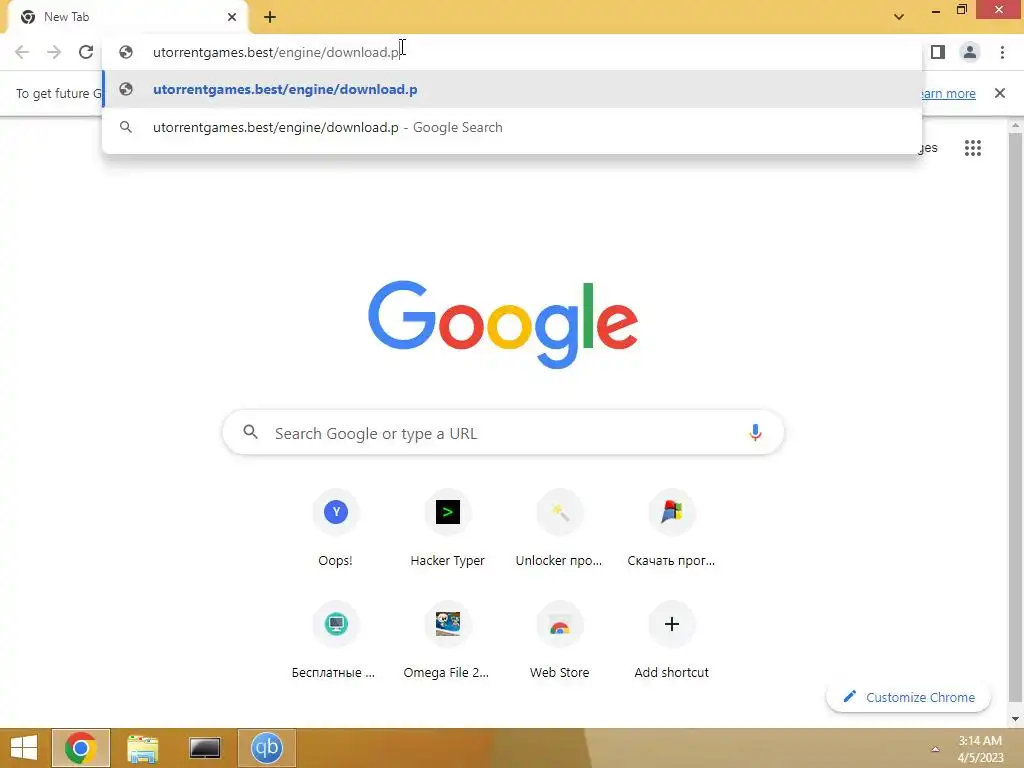Open the Бесплатные shortcut tile
Image resolution: width=1024 pixels, height=768 pixels.
(x=336, y=641)
